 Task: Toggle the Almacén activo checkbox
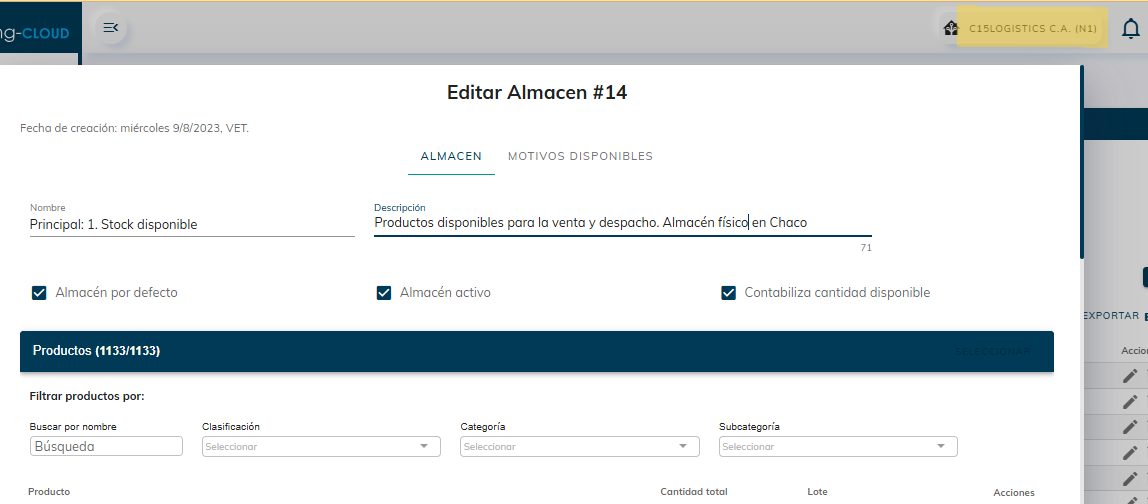[x=384, y=293]
